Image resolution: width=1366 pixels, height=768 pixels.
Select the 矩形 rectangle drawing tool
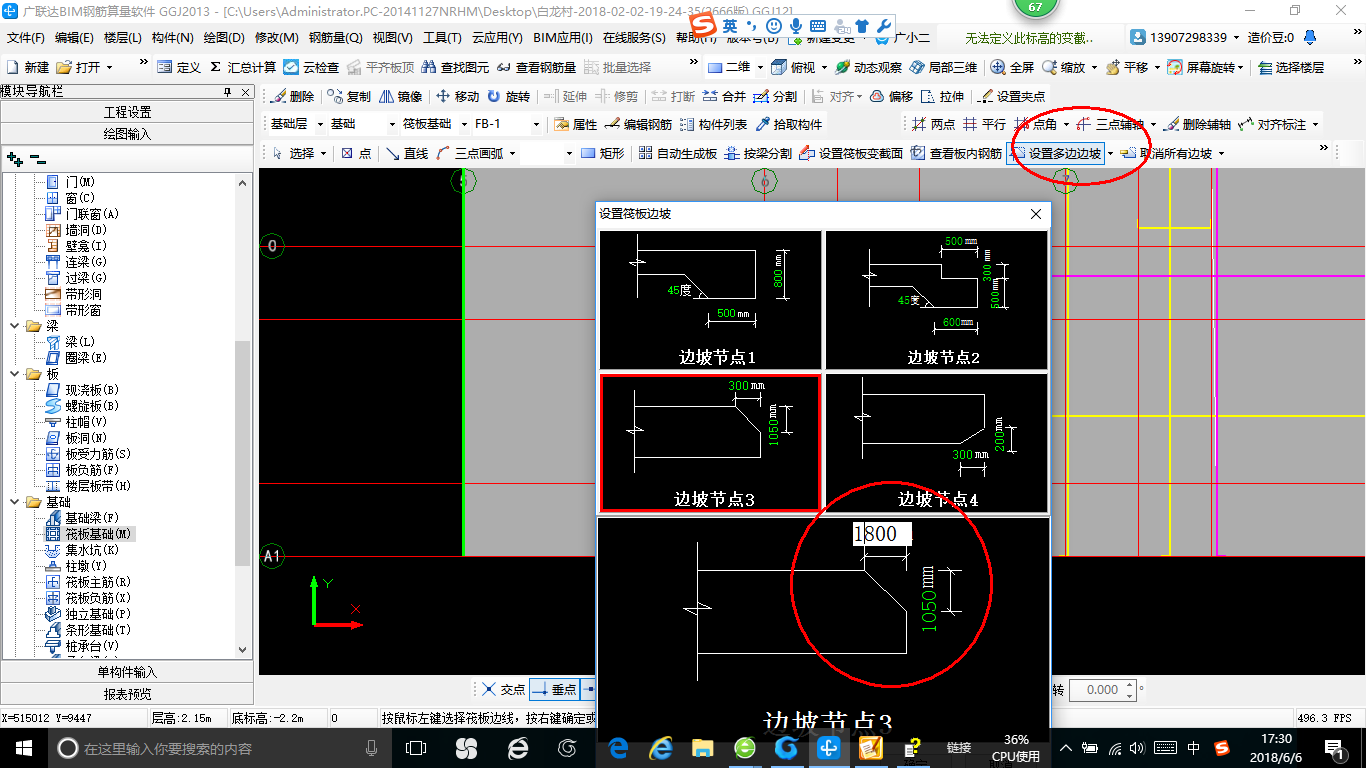603,153
